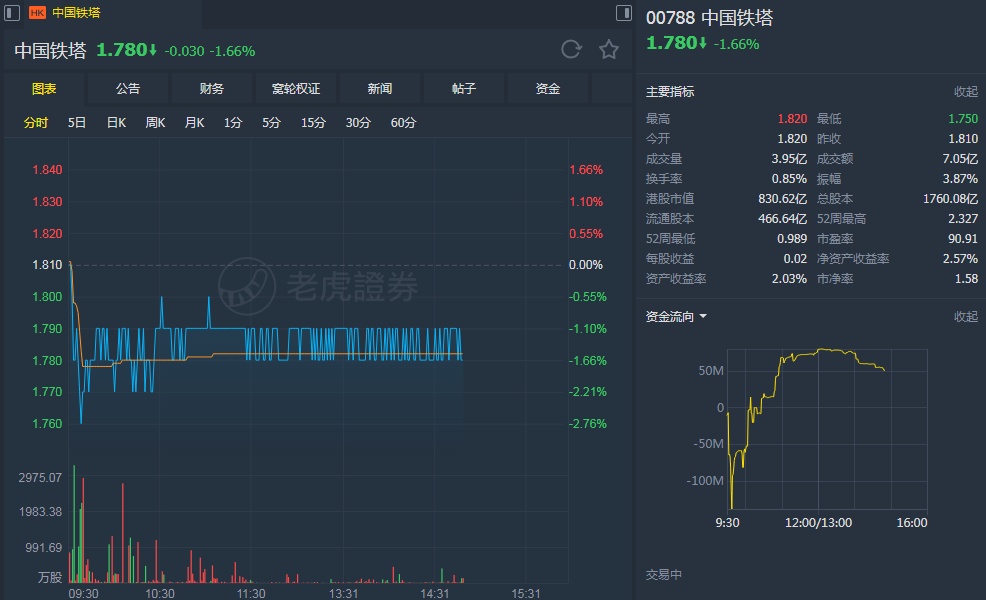986x600 pixels.
Task: Refresh the quote with the reload icon
Action: point(571,49)
